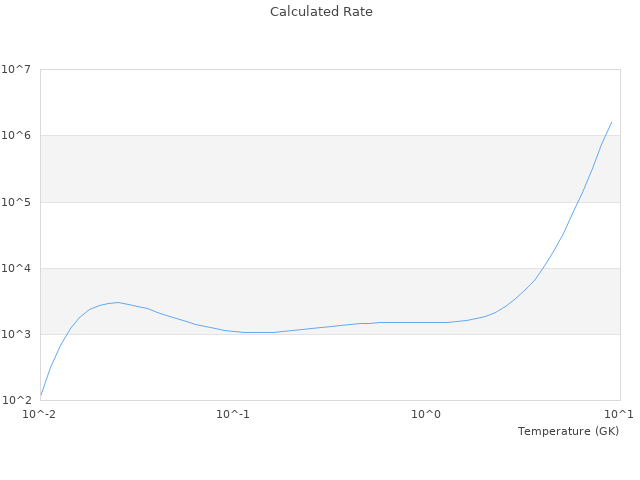Select the 10^6 y-axis tick label
This screenshot has width=640, height=480.
(16, 135)
